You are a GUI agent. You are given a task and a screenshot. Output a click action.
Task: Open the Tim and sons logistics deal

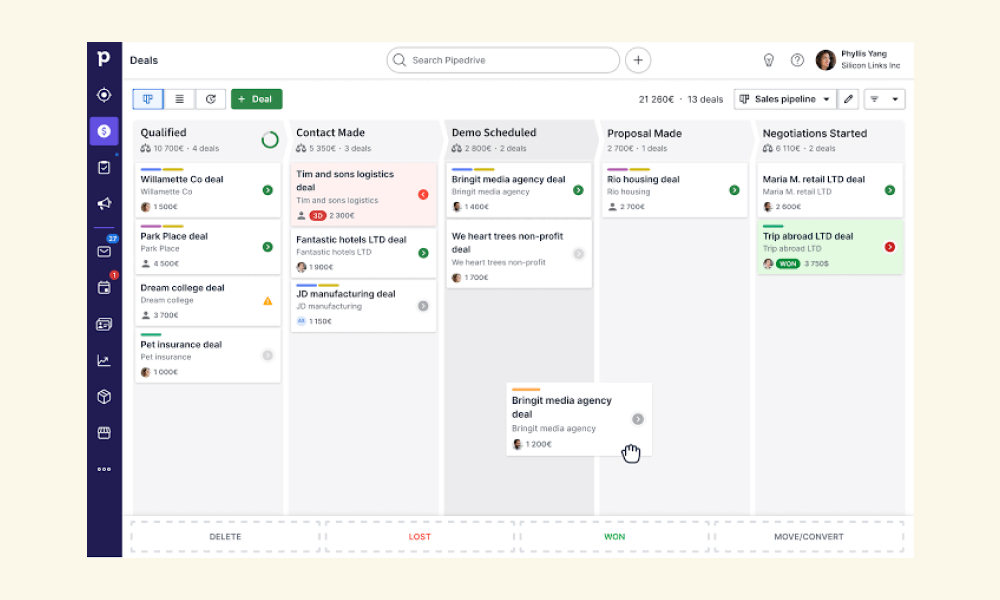pyautogui.click(x=364, y=194)
